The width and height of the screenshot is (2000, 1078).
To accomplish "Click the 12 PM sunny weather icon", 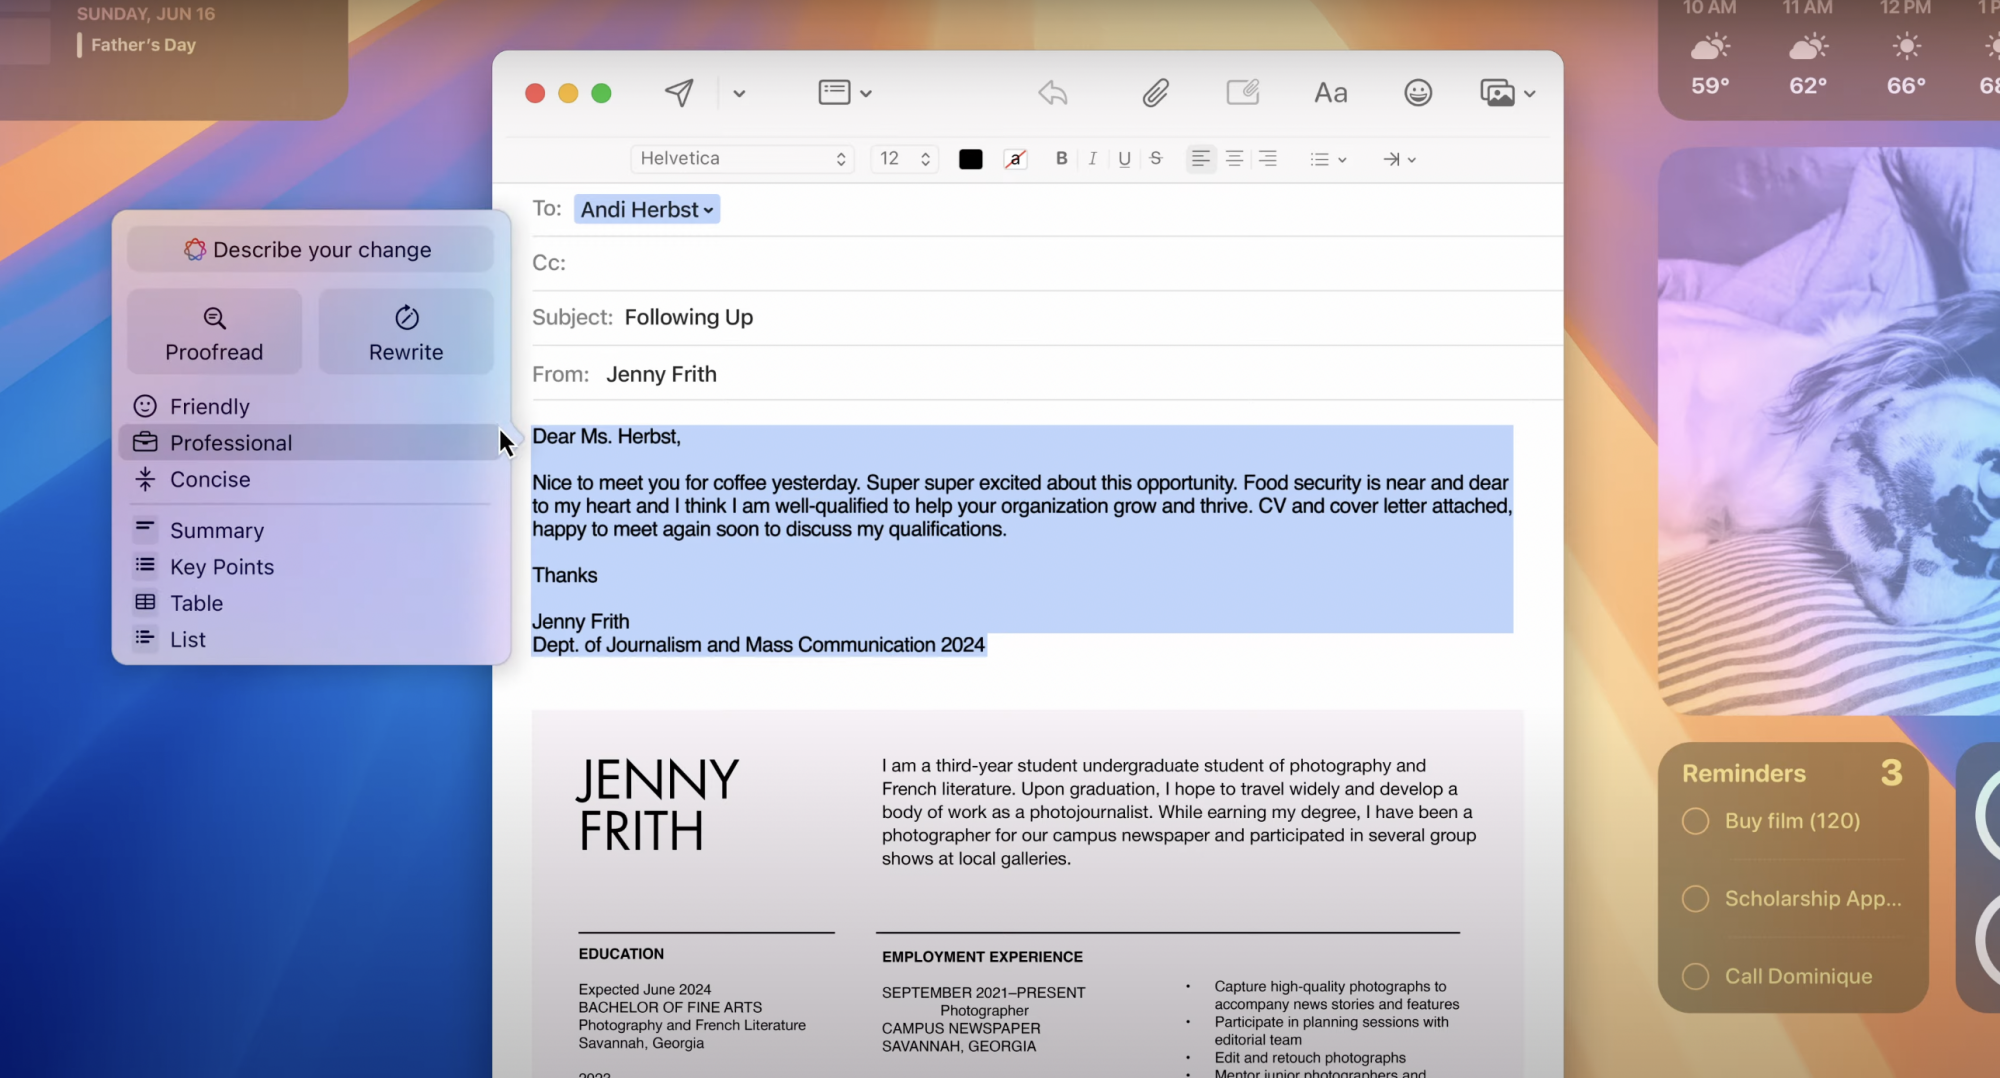I will click(x=1906, y=46).
